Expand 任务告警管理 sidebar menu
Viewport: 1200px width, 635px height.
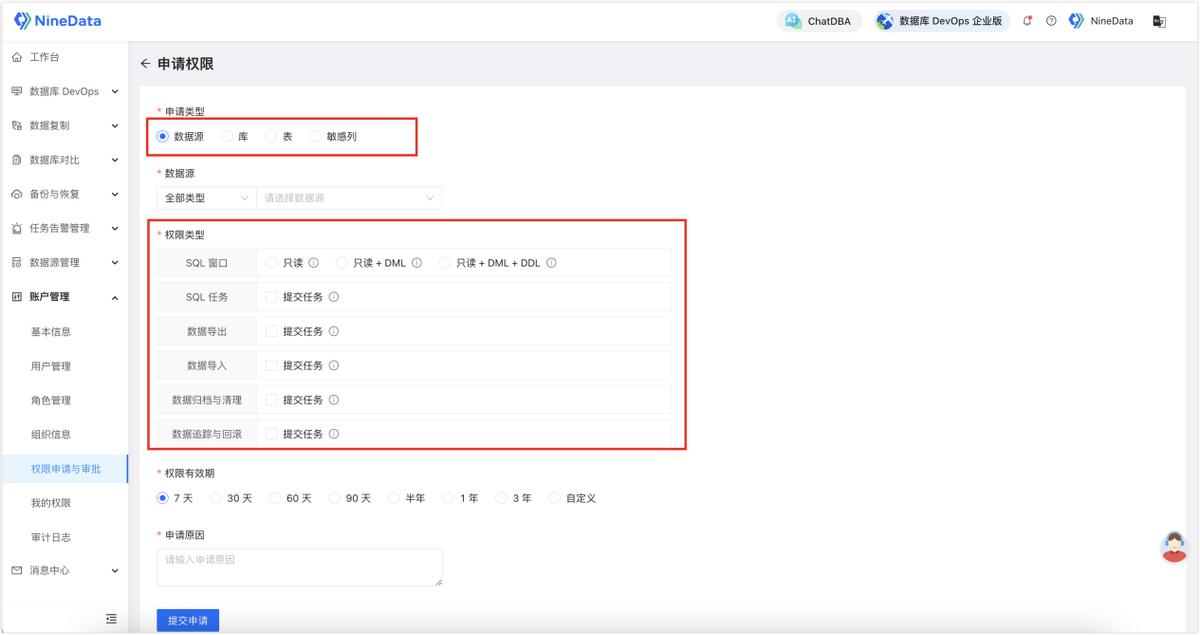point(115,228)
